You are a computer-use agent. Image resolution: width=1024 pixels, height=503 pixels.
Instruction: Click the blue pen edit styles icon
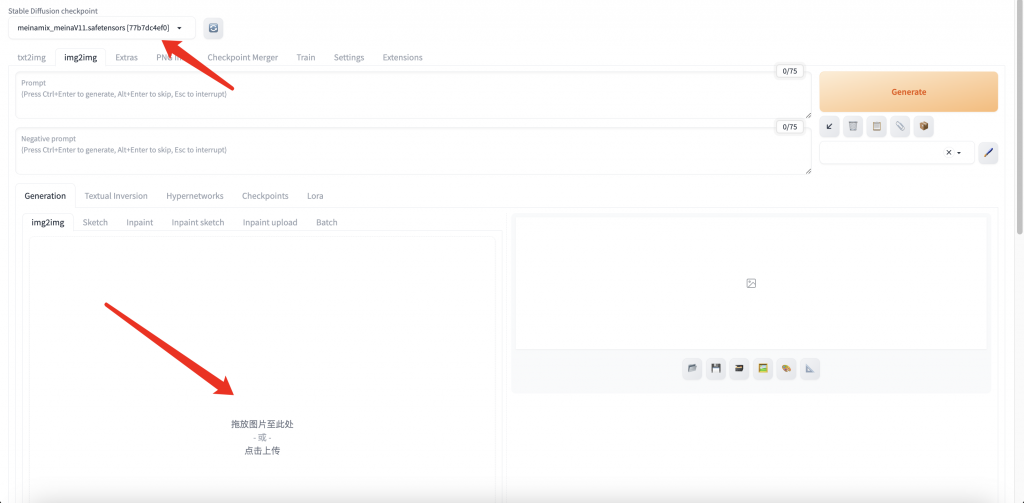click(x=988, y=153)
